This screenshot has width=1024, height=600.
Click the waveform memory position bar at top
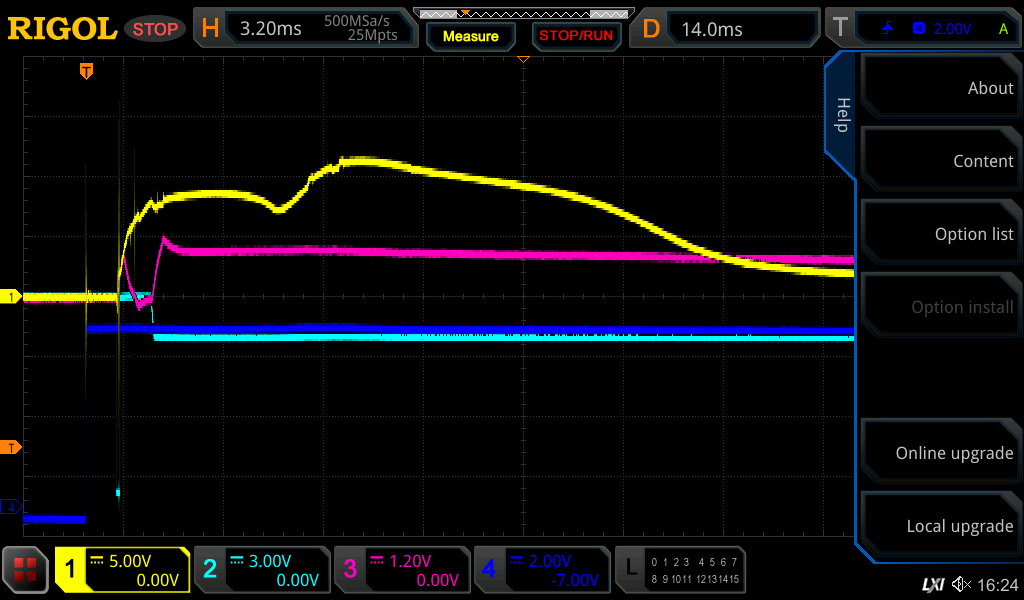[523, 13]
